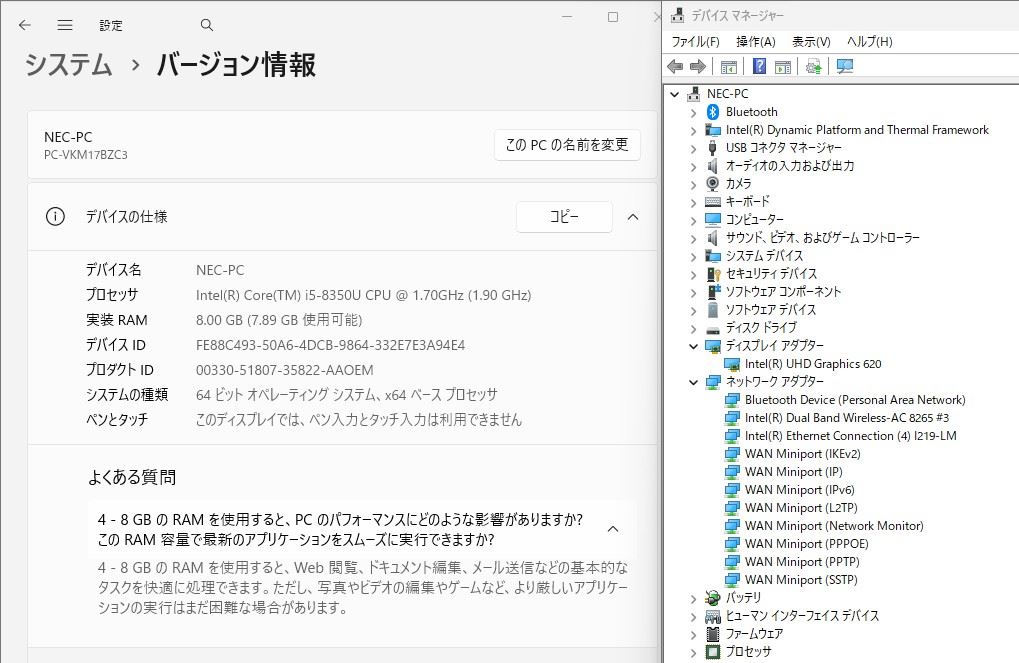
Task: Open the Settings hamburger navigation menu
Action: click(x=65, y=25)
